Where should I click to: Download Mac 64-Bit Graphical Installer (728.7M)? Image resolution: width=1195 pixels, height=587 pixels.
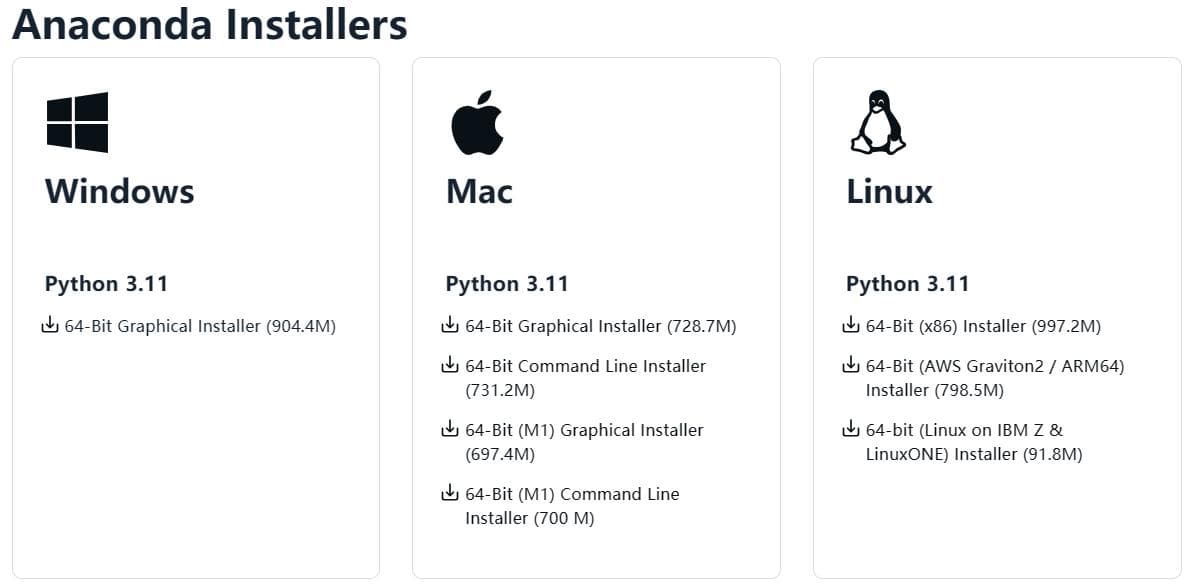601,326
